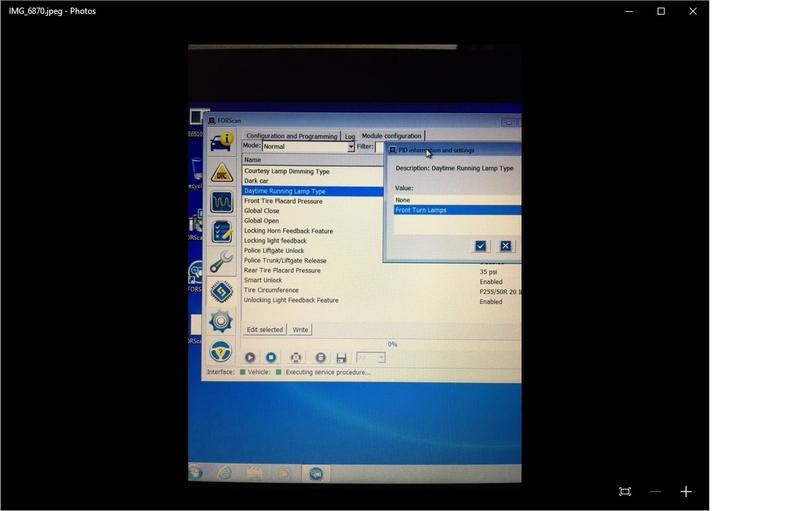Viewport: 800px width, 511px height.
Task: Select the Smart Unlock row
Action: click(312, 280)
